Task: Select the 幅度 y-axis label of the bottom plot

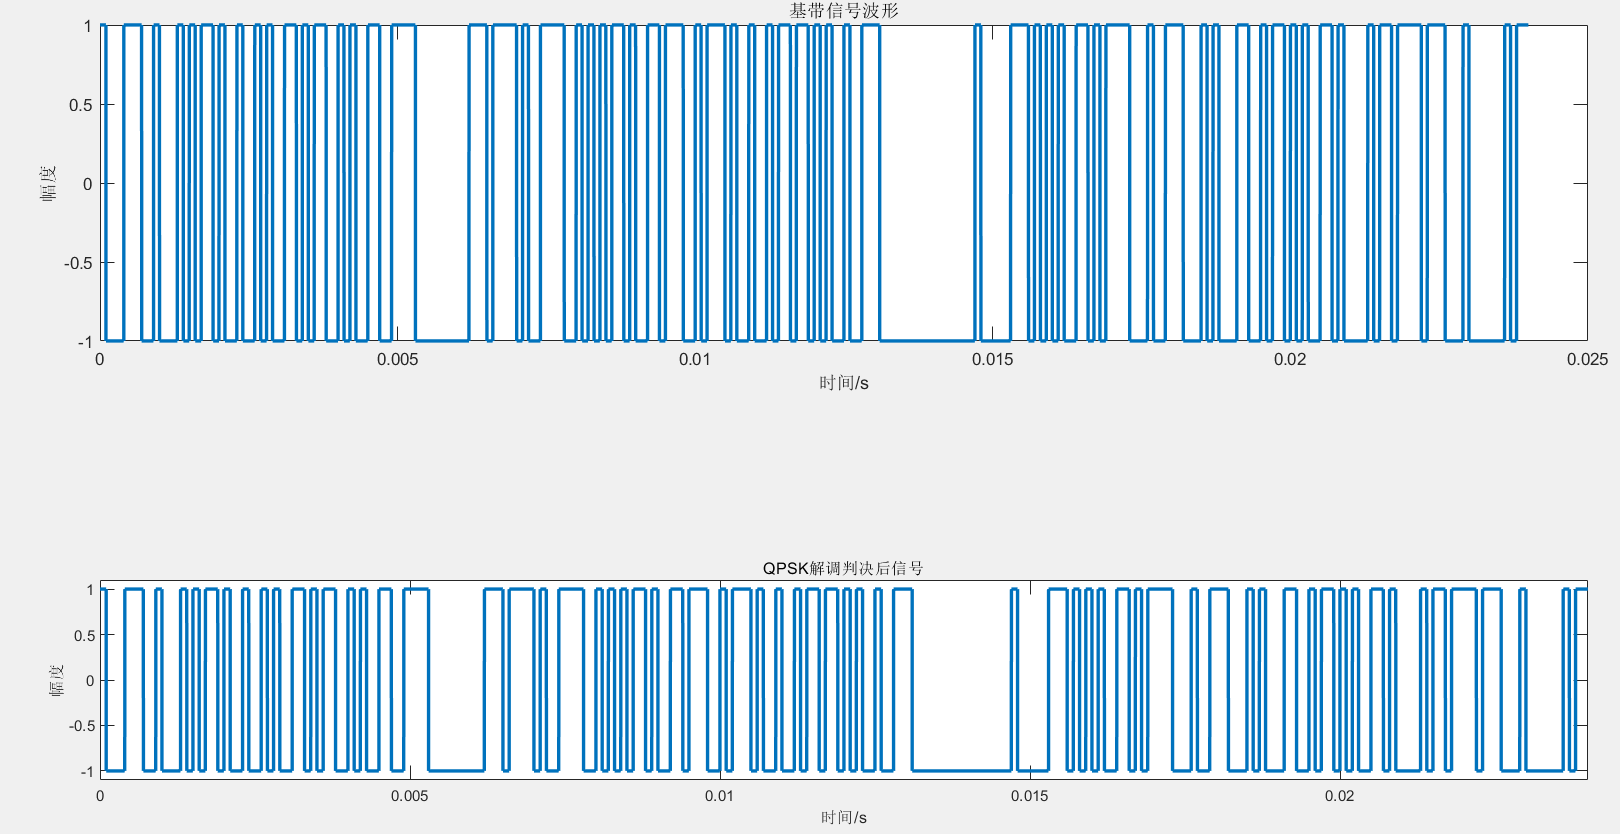Action: (x=57, y=680)
